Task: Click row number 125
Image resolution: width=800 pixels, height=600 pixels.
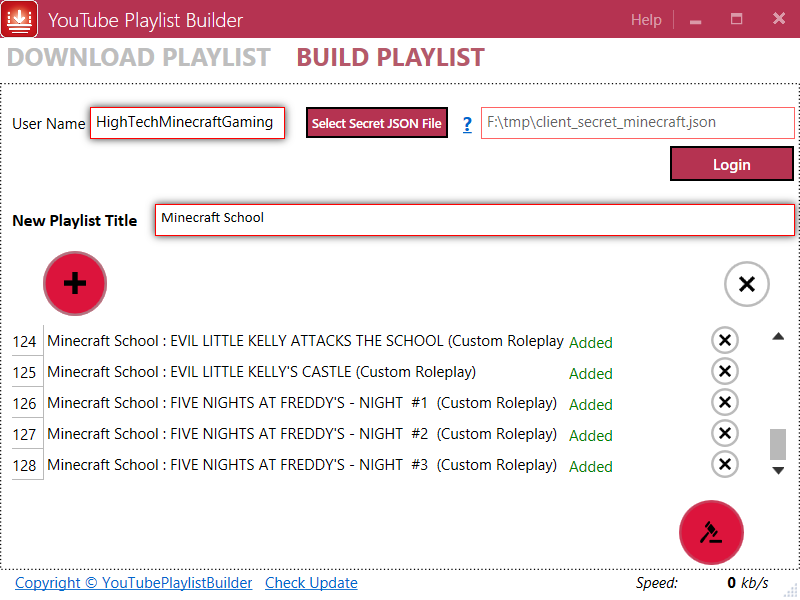Action: tap(24, 372)
